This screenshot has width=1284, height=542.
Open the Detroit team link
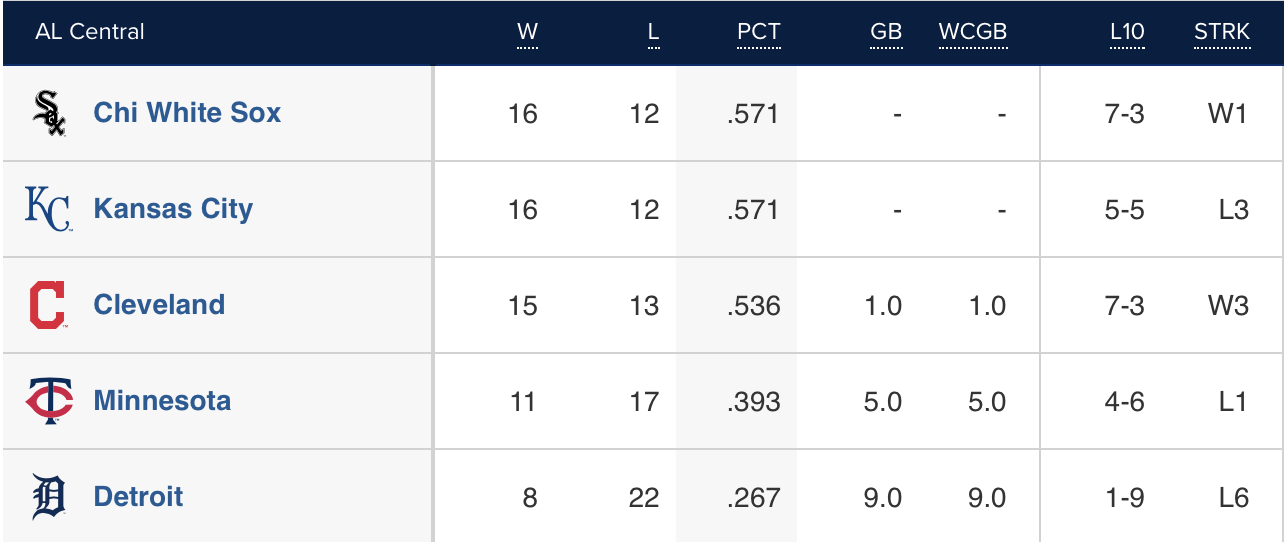138,497
